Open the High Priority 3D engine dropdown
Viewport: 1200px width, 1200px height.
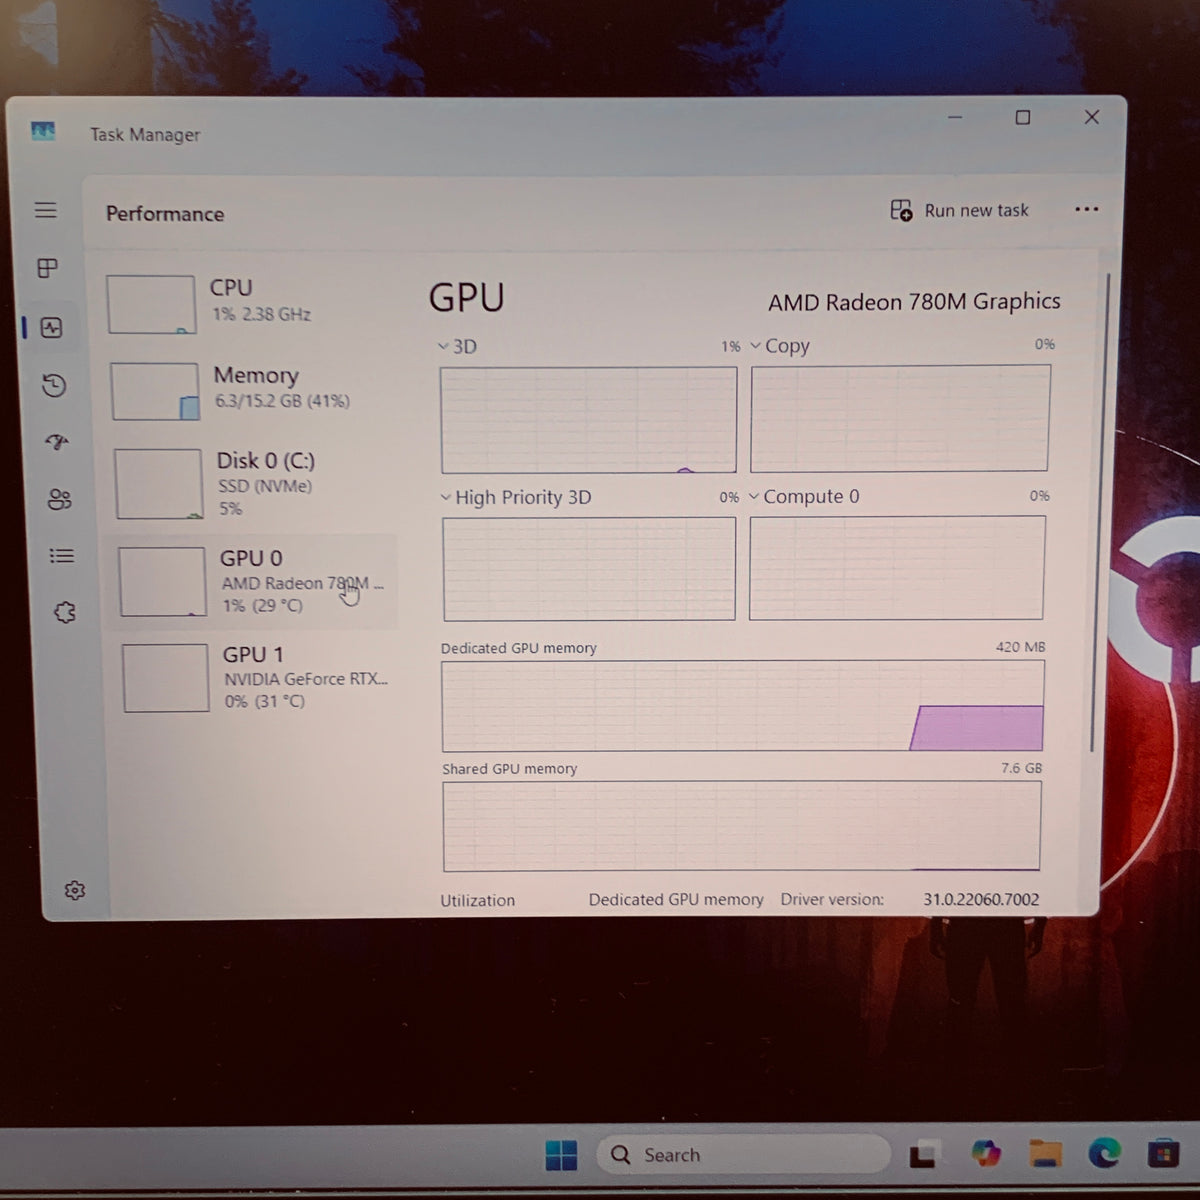coord(516,497)
